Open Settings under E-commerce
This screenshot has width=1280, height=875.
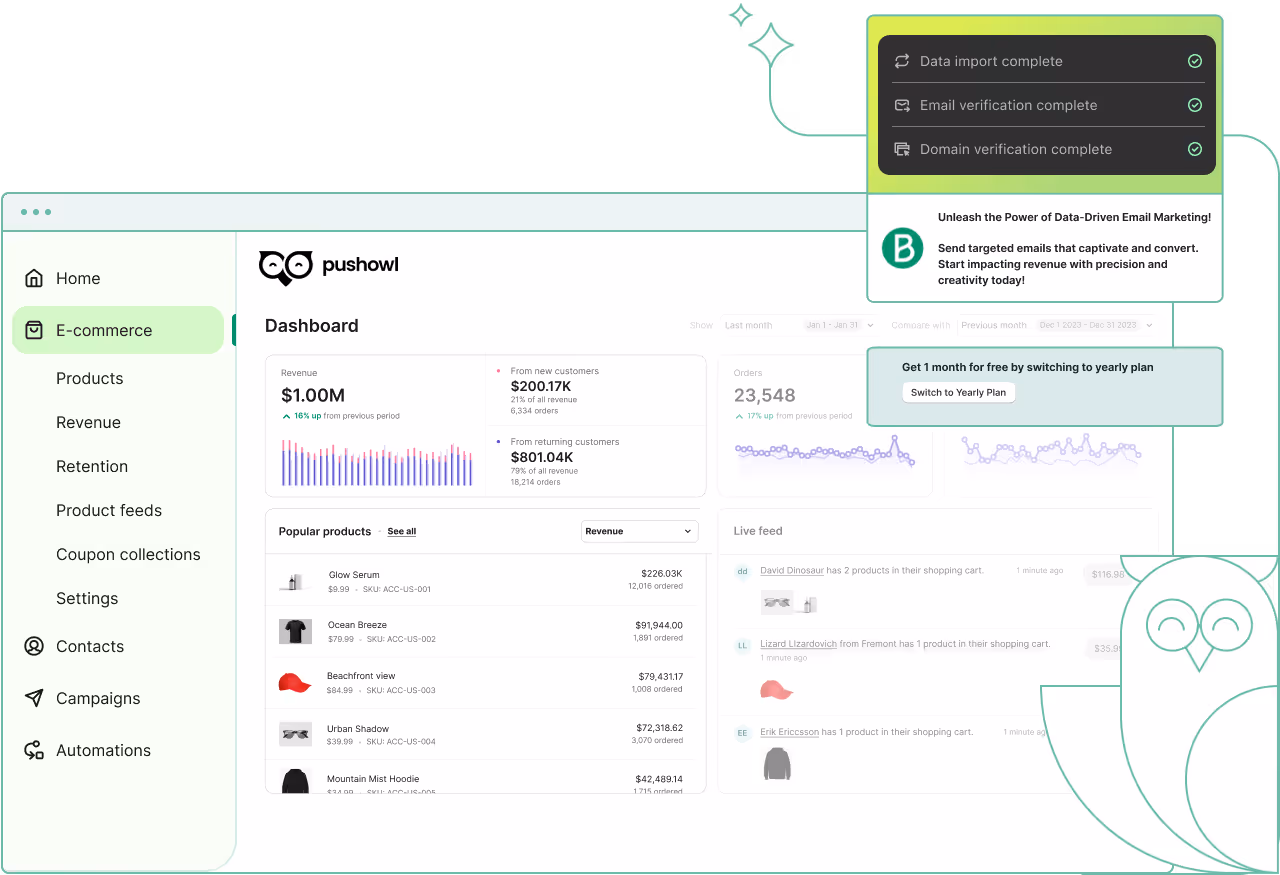[87, 598]
